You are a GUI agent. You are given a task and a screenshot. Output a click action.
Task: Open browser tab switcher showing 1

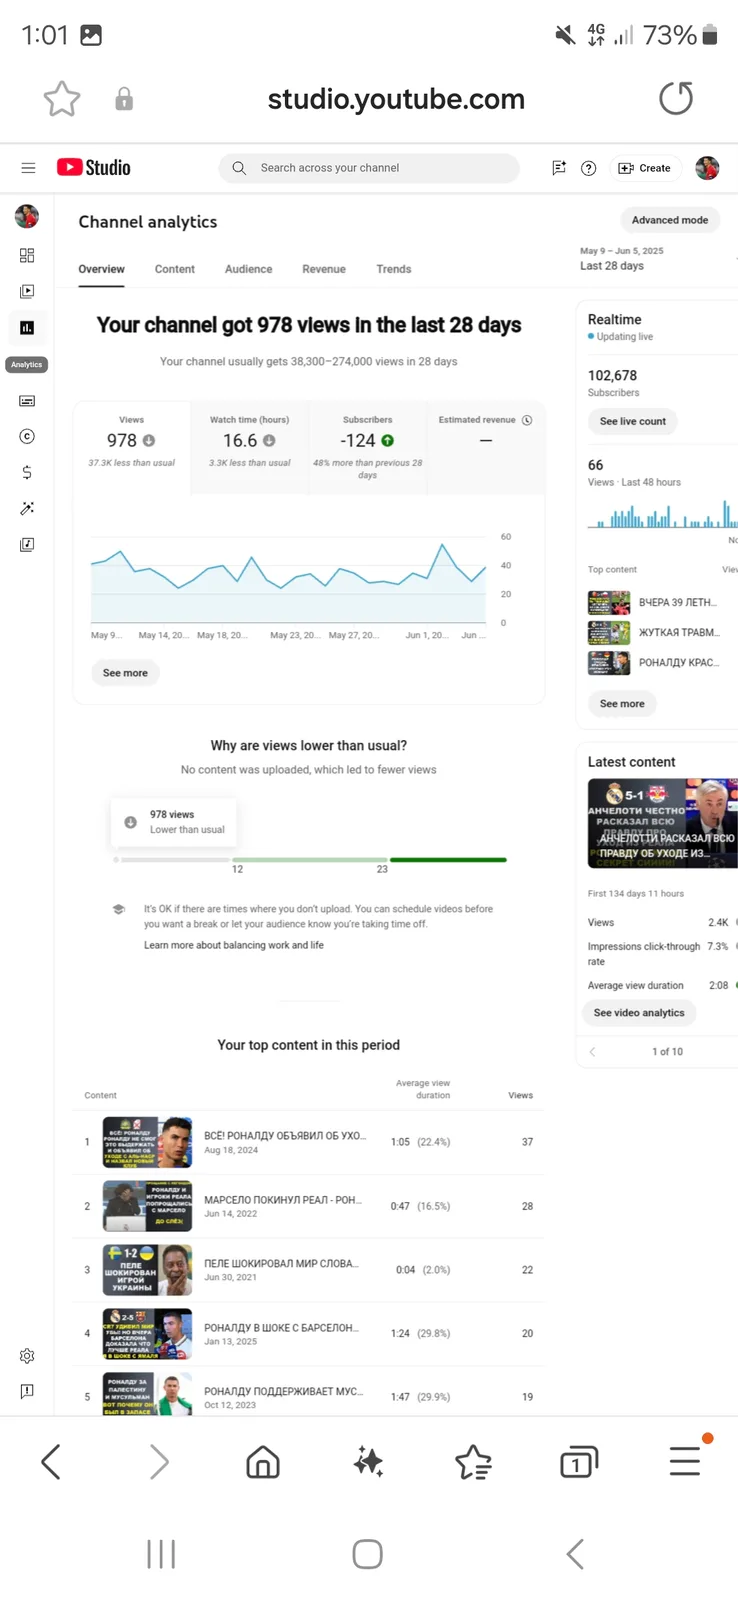[579, 1462]
